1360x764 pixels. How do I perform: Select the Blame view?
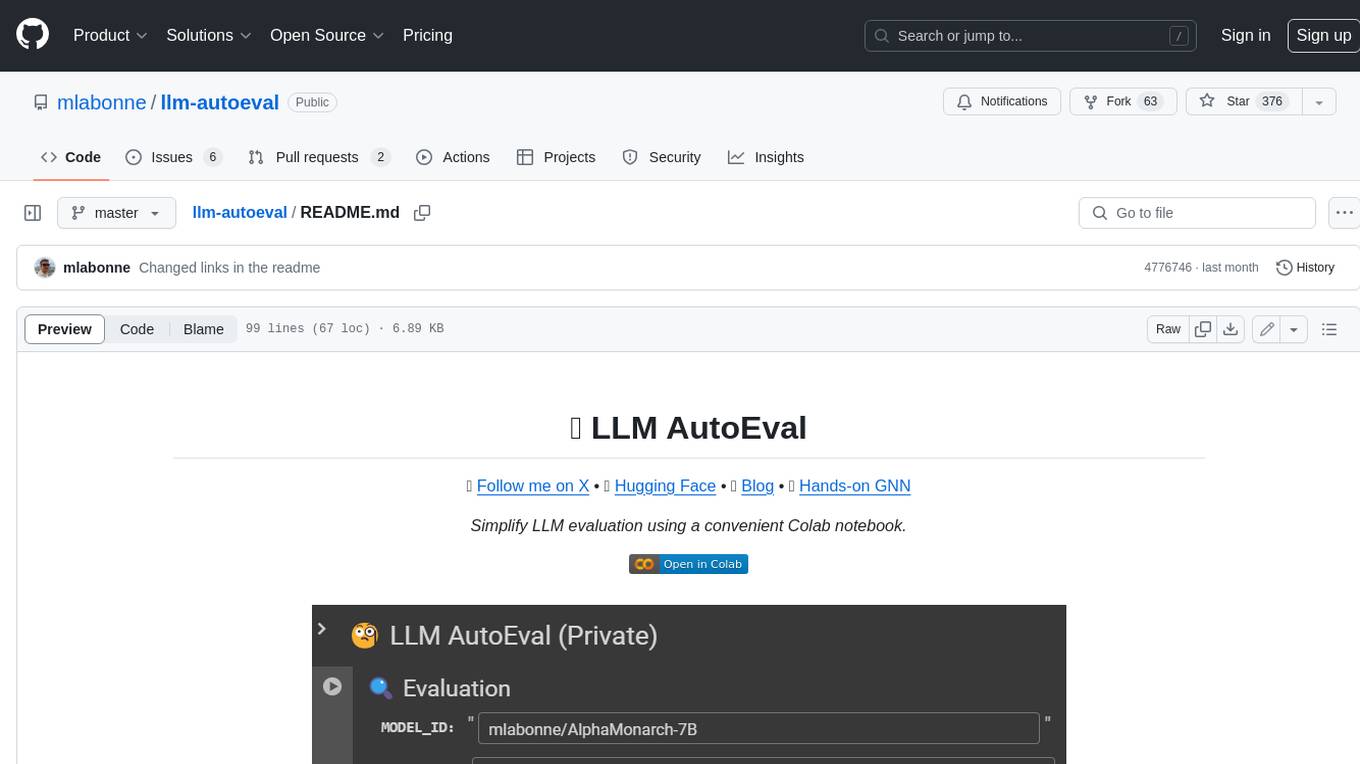(203, 329)
